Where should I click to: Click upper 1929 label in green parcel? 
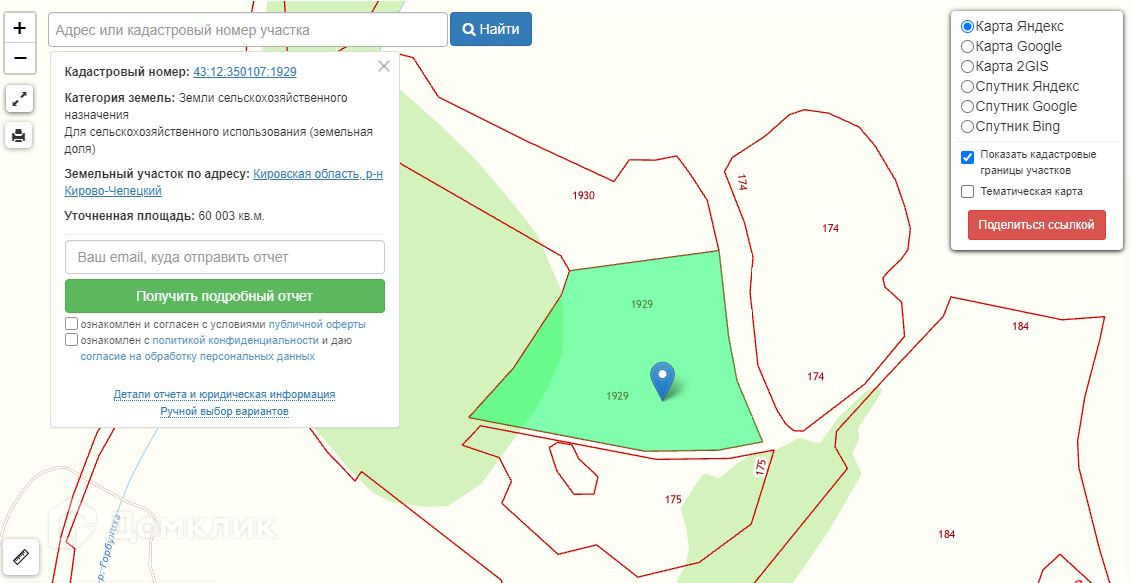[641, 304]
